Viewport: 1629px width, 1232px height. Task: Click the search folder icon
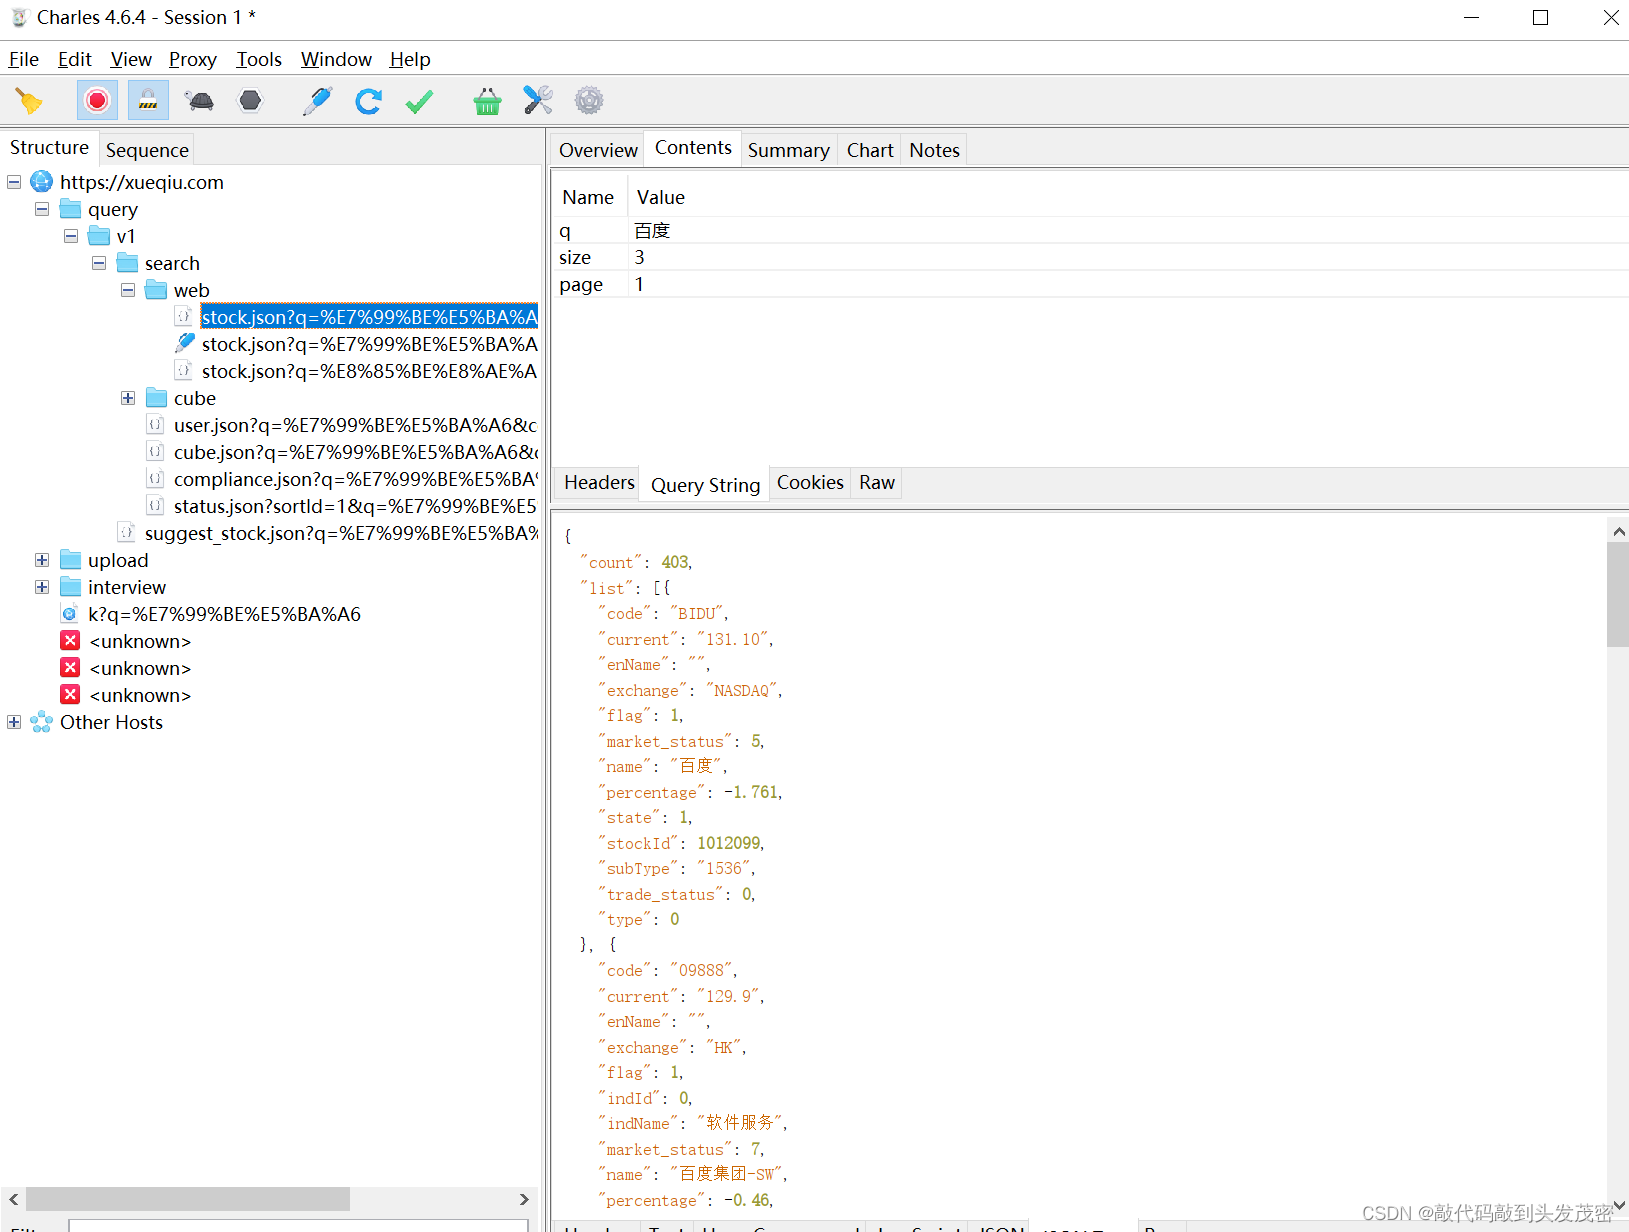pos(127,263)
